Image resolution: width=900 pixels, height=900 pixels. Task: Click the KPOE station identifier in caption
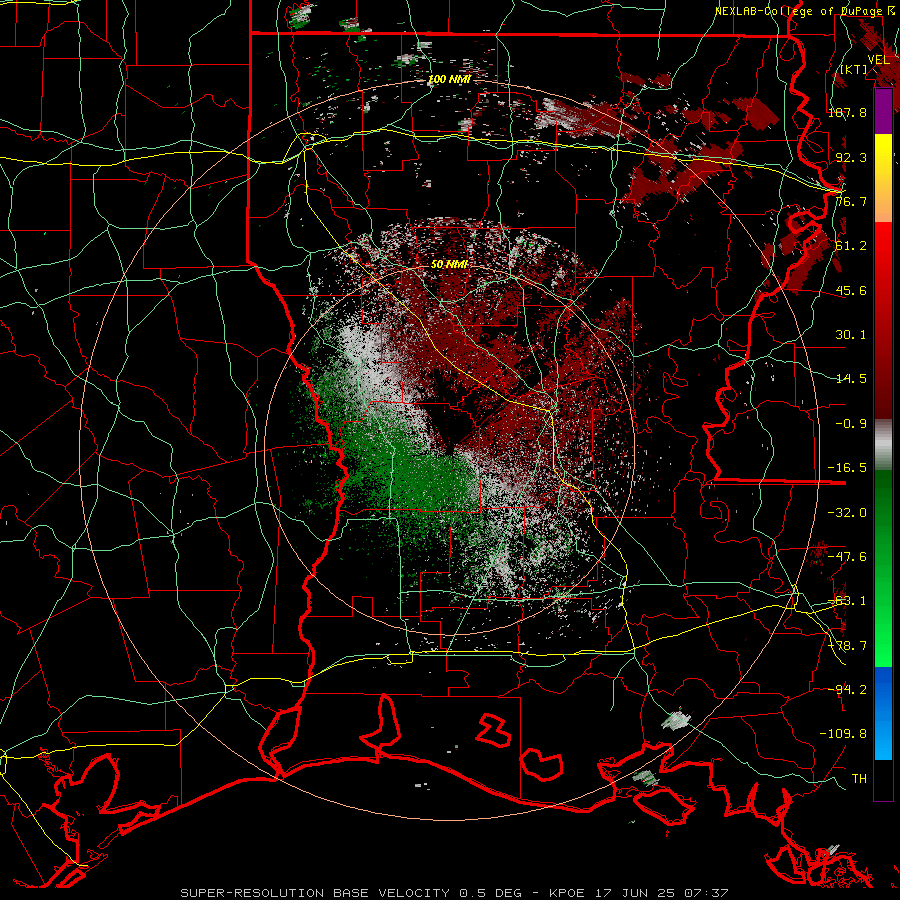point(568,893)
